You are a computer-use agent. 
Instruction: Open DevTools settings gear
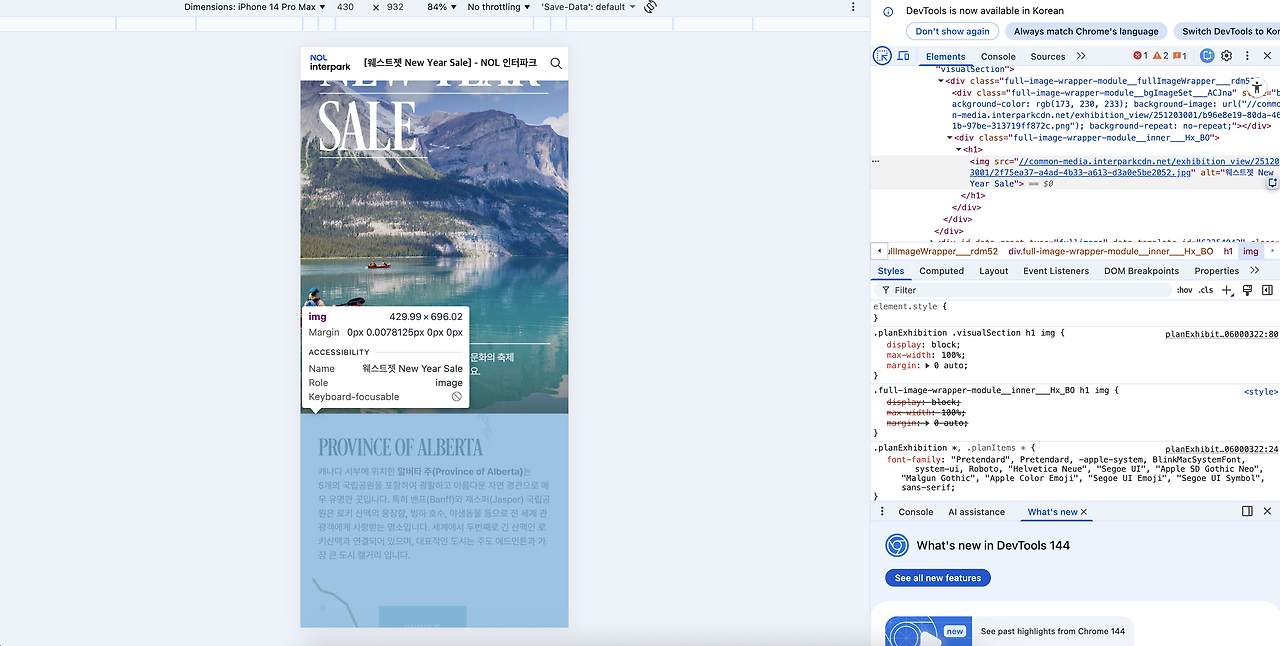[1227, 56]
